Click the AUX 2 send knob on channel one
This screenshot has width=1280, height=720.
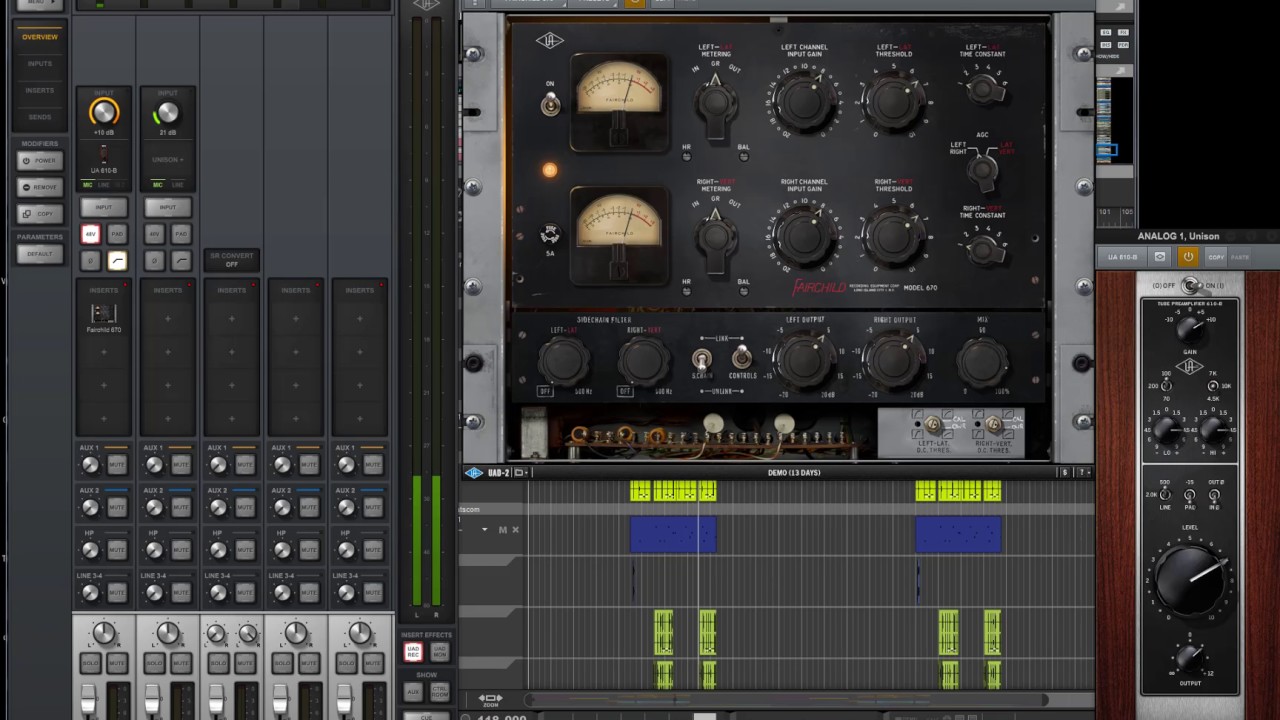[91, 508]
